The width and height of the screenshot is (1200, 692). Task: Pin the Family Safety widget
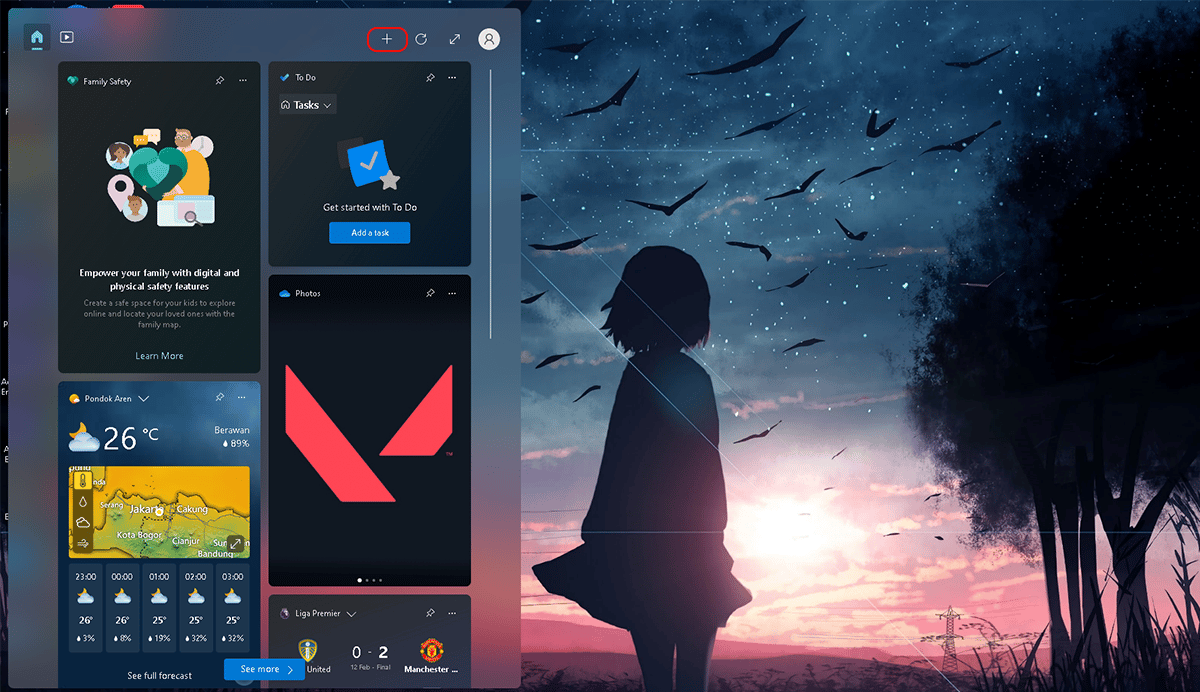219,81
